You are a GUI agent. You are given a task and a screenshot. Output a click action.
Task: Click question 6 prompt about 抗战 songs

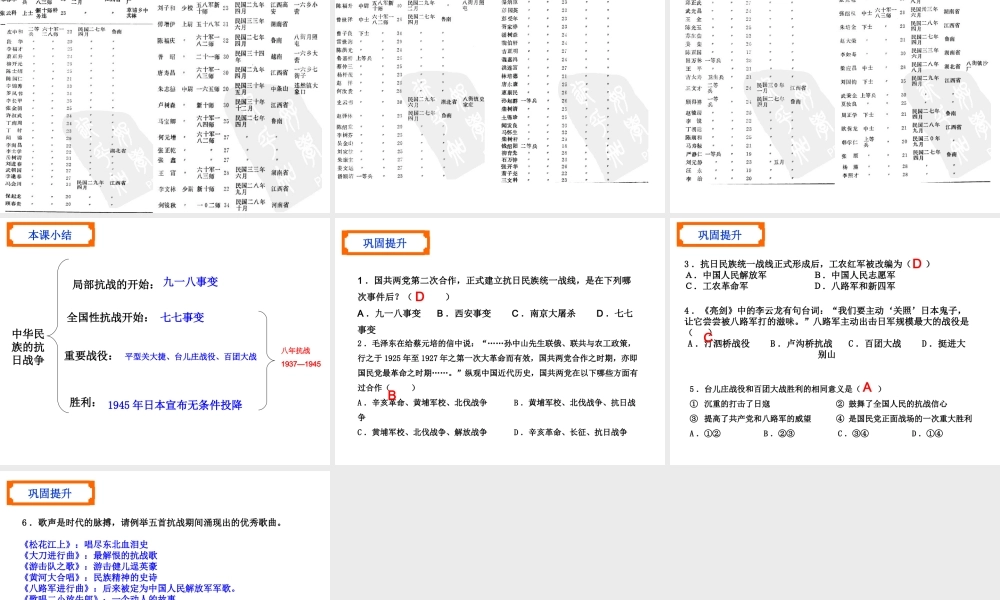pos(152,522)
